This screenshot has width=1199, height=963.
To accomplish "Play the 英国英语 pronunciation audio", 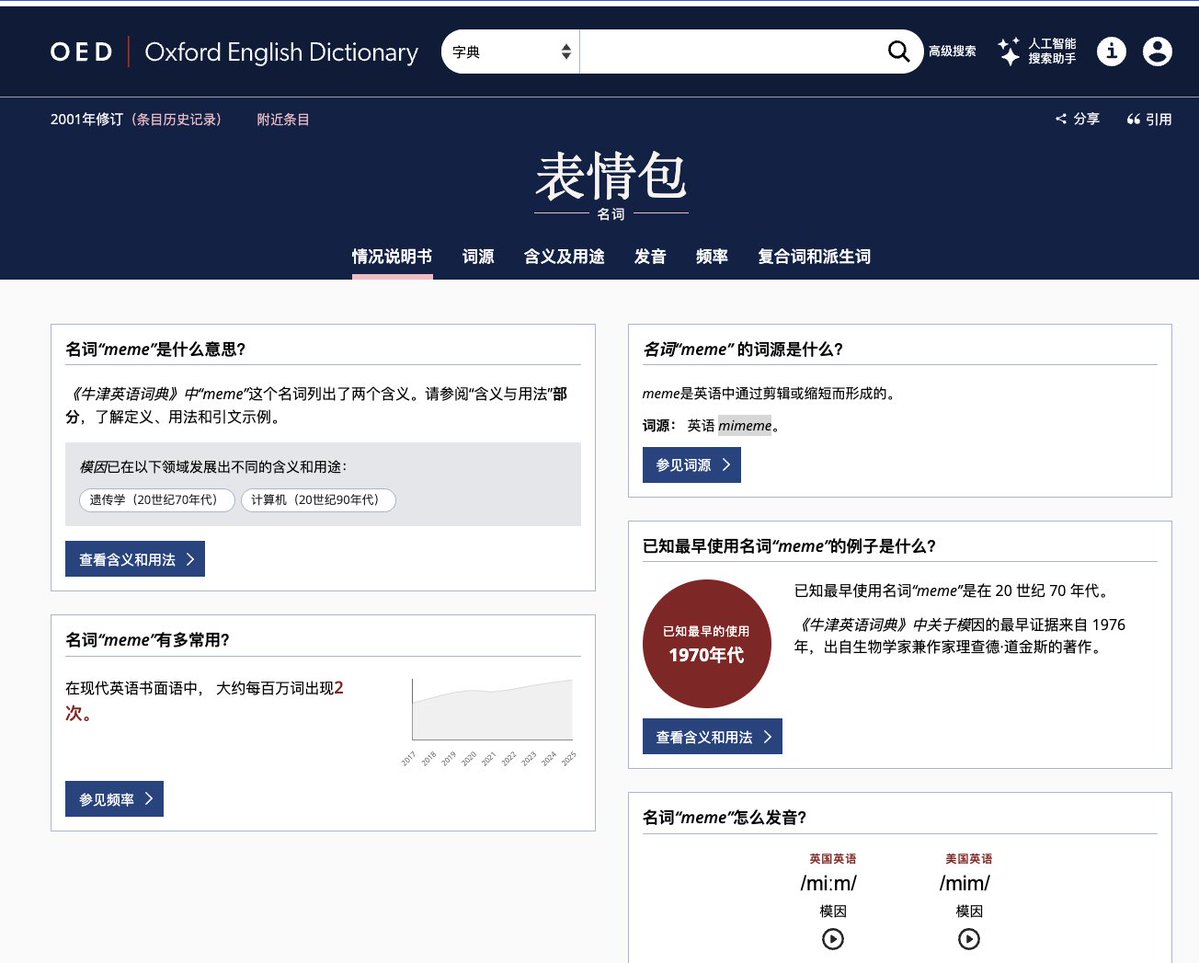I will coord(833,939).
